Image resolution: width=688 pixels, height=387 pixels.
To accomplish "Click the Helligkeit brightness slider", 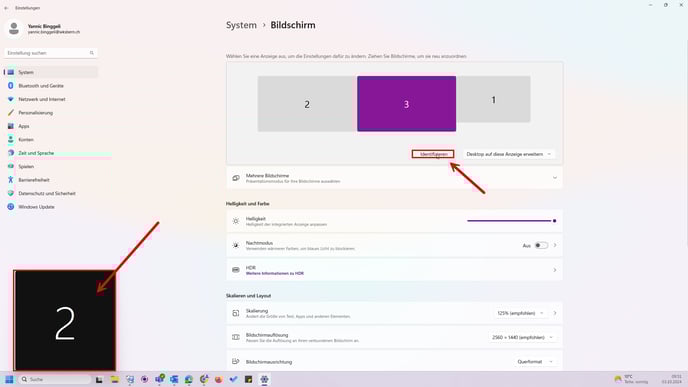I will tap(512, 221).
